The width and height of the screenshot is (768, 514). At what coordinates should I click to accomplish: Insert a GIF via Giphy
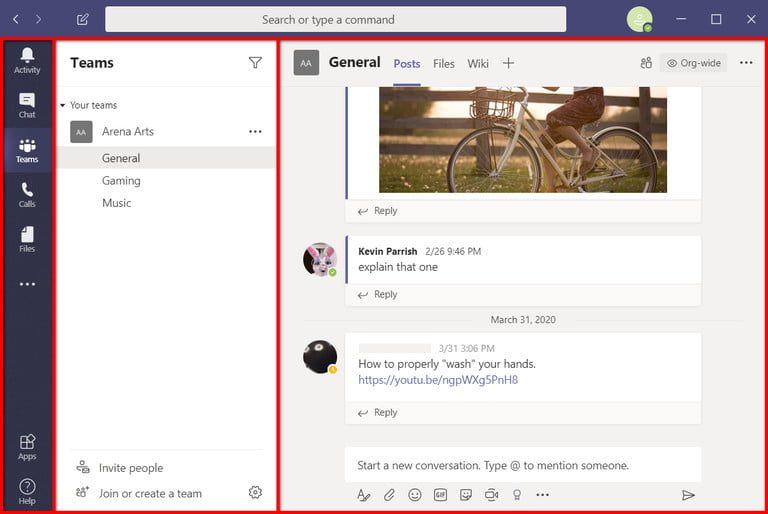(440, 495)
